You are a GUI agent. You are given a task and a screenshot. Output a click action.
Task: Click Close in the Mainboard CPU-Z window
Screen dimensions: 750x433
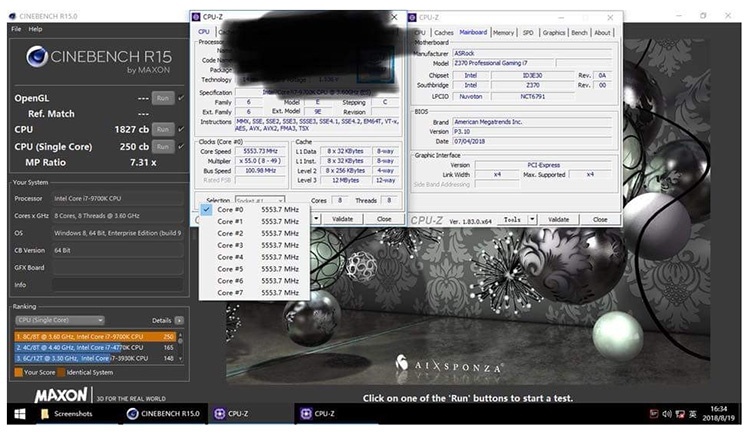click(x=600, y=220)
